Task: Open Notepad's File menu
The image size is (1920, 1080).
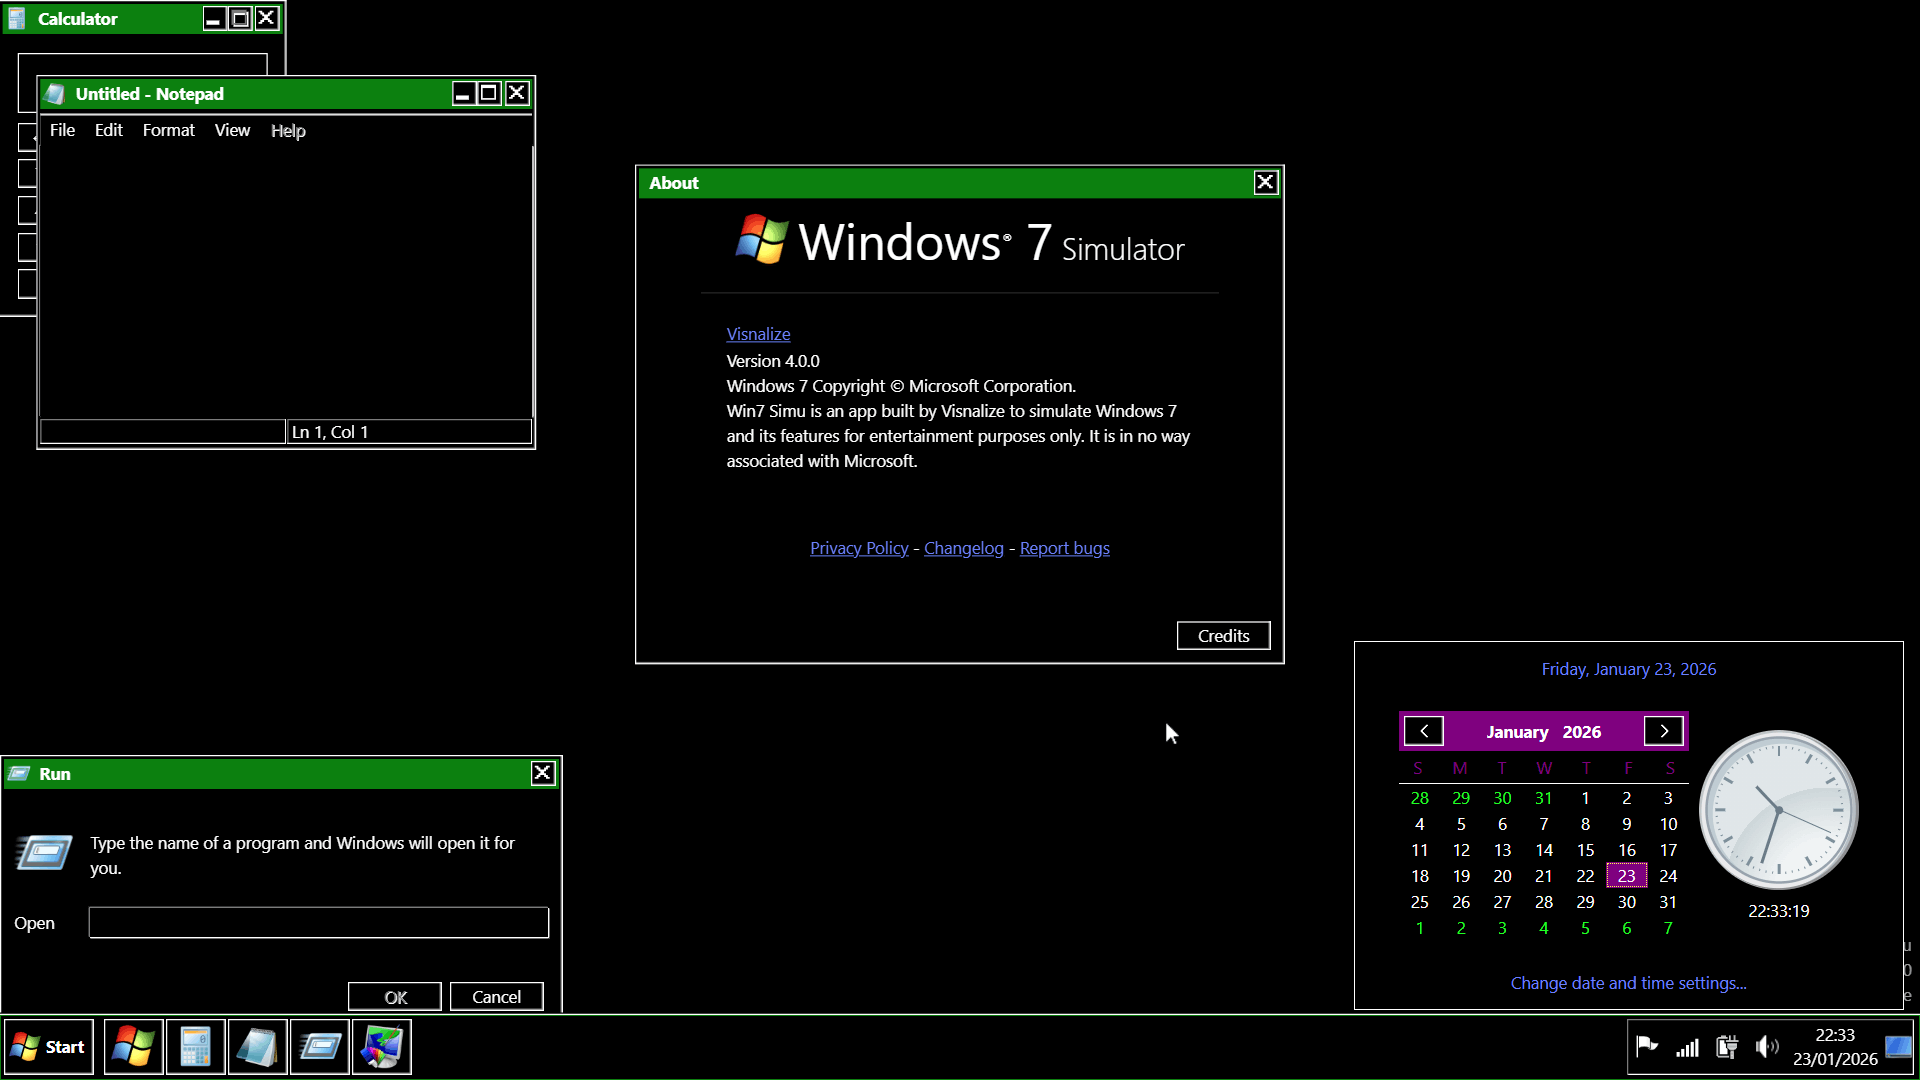Action: [x=62, y=130]
